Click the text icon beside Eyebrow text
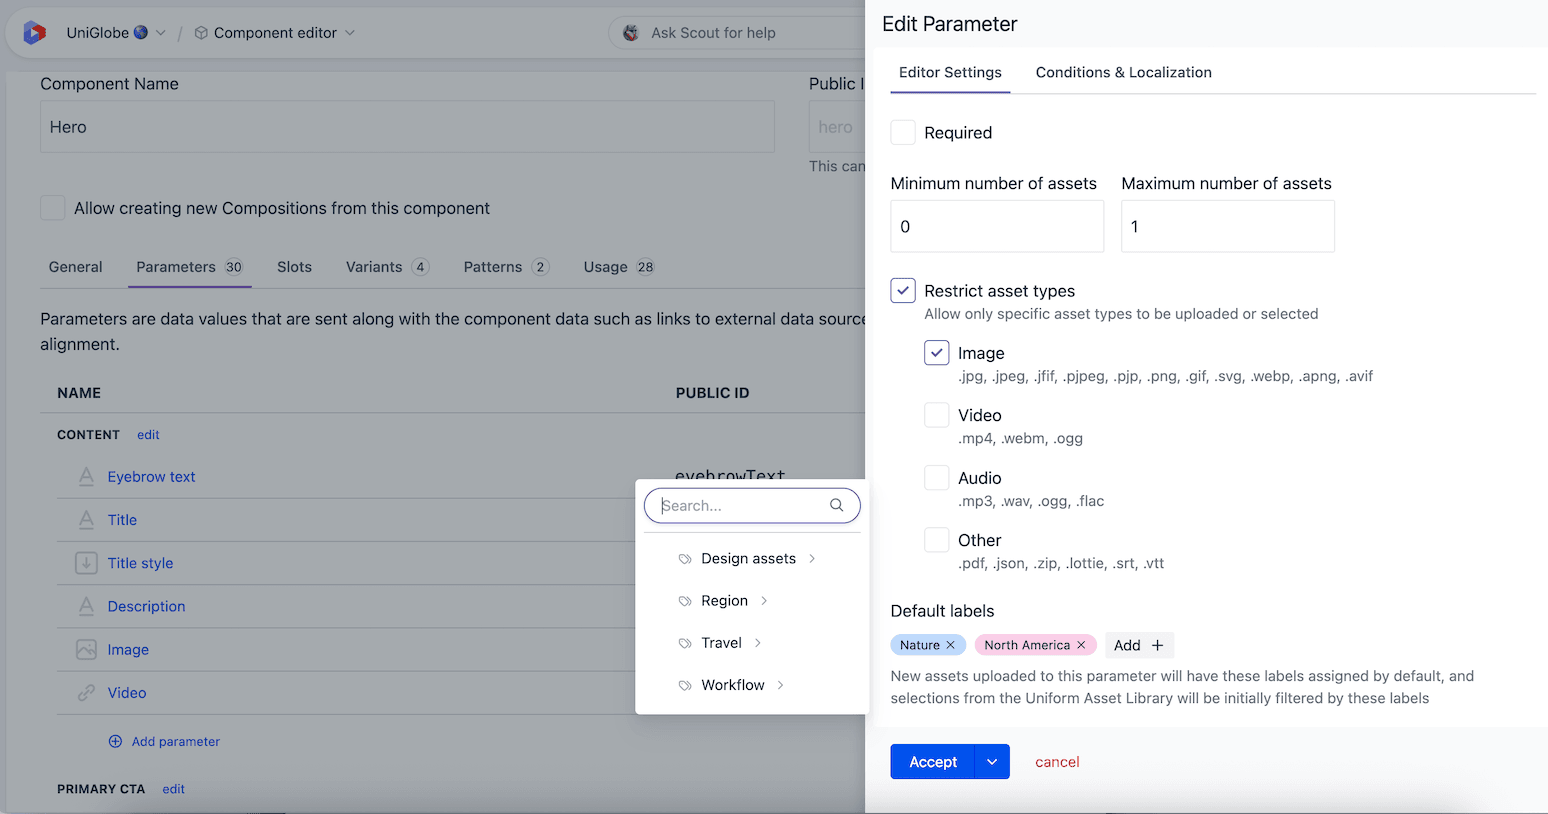 [86, 476]
